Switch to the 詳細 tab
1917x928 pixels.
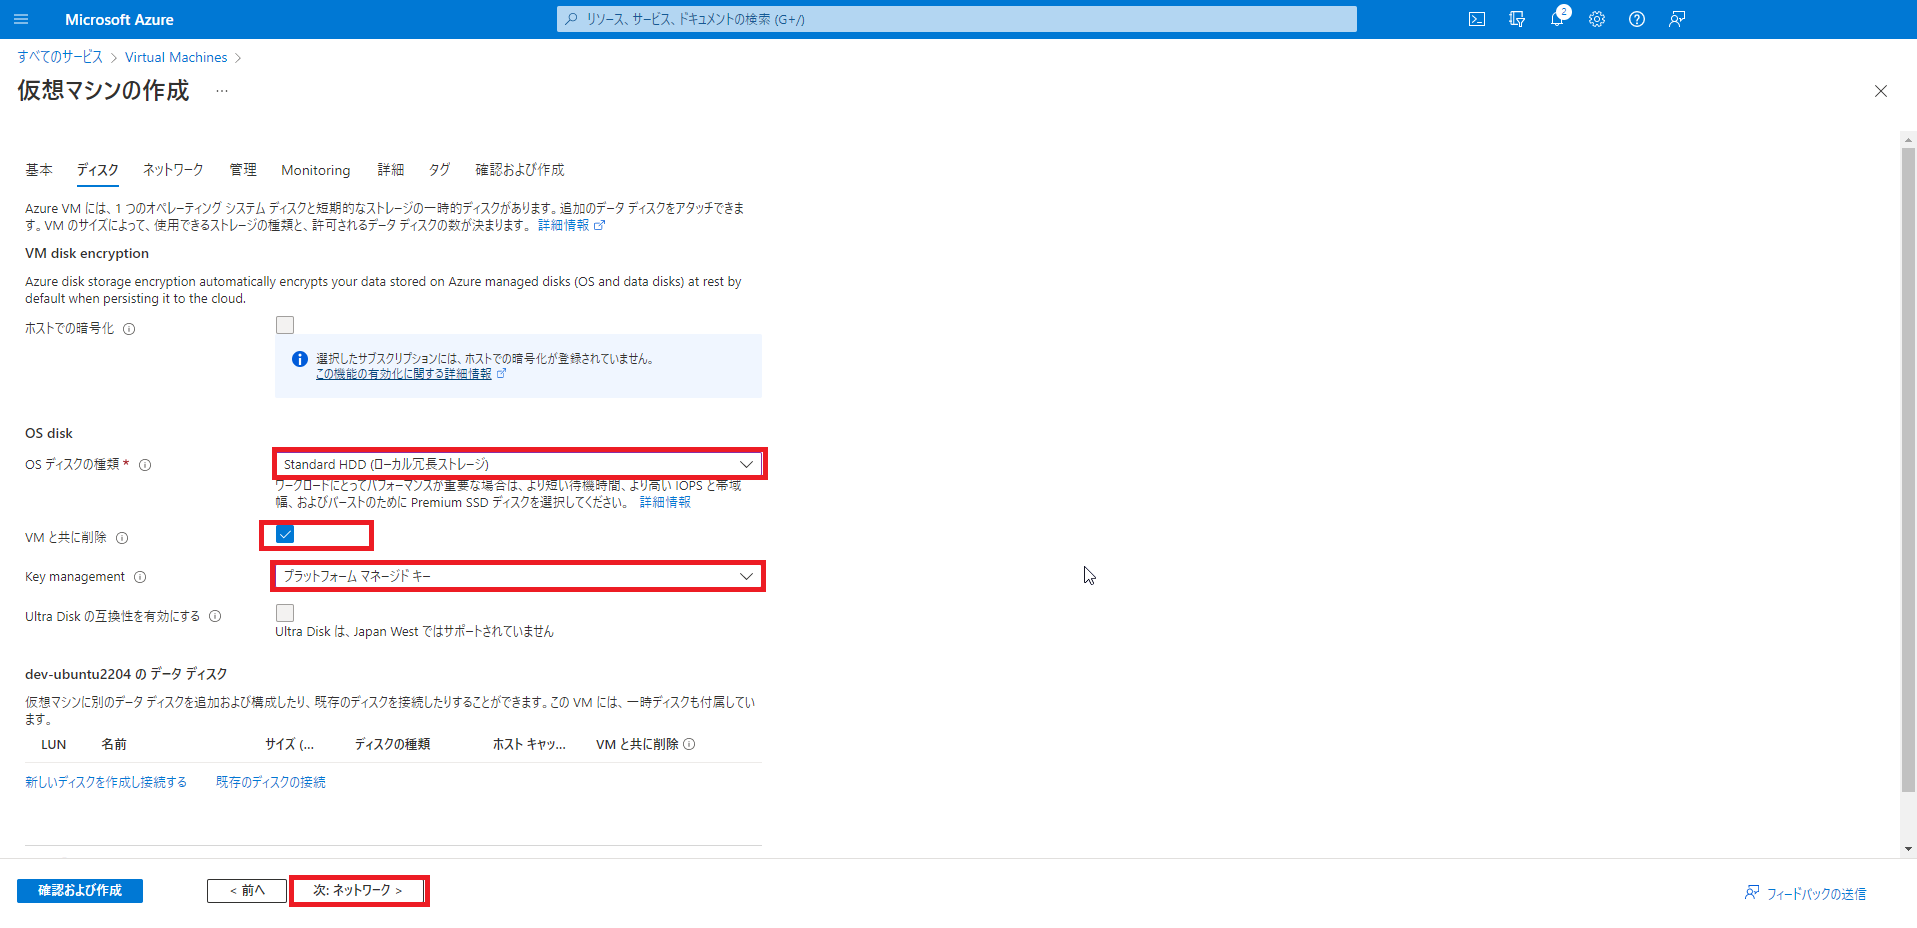click(391, 170)
